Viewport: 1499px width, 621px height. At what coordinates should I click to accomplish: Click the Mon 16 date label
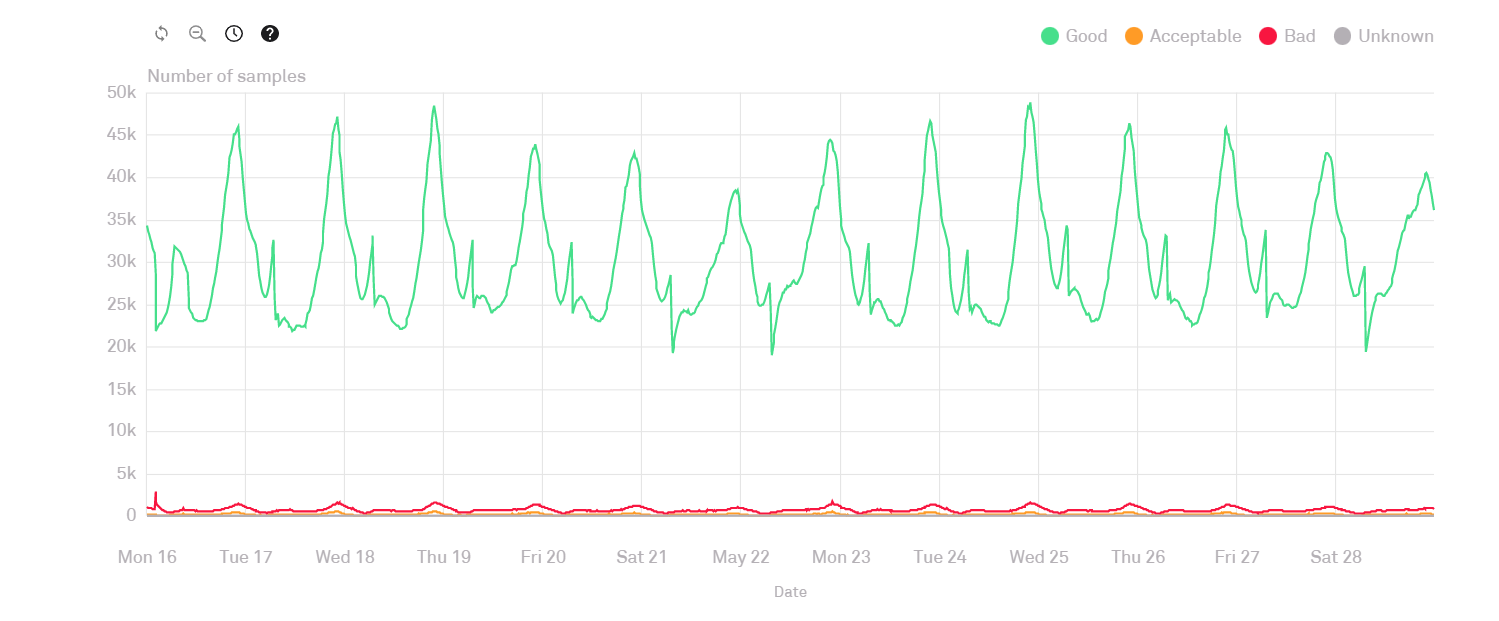coord(147,557)
